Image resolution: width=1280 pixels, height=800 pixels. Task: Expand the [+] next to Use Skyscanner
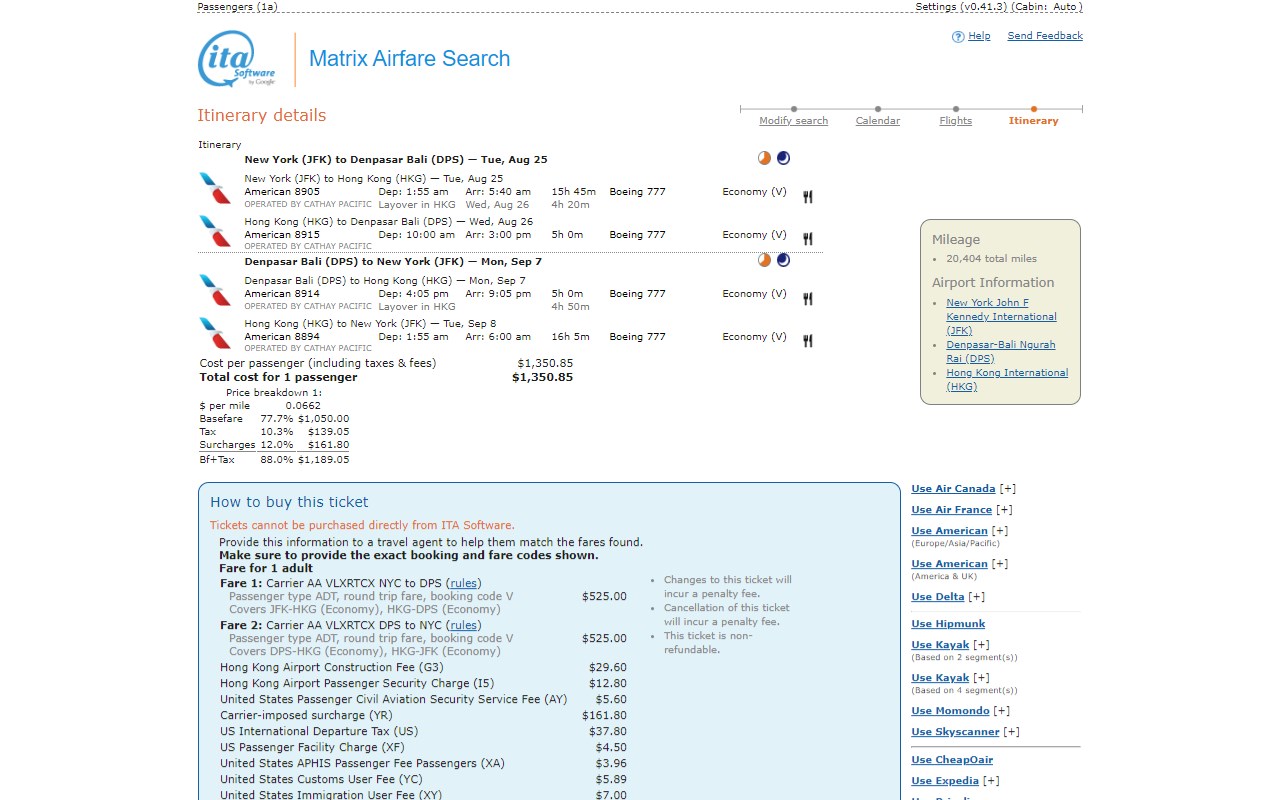click(1012, 732)
